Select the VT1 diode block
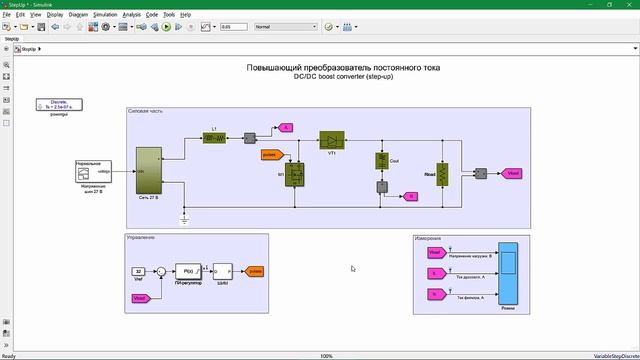The width and height of the screenshot is (640, 360). coord(332,140)
